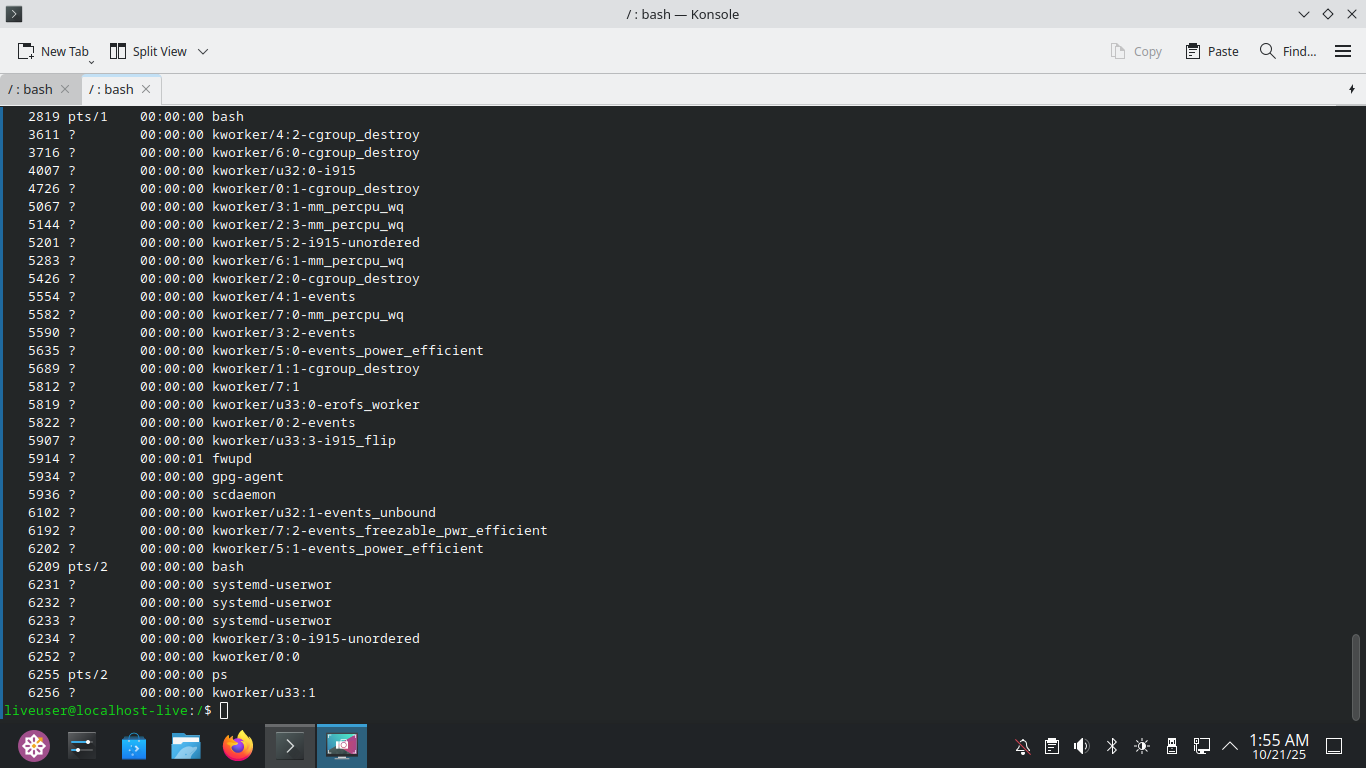Open the clock showing 1:55 AM
Screen dimensions: 1366x768
[x=1278, y=746]
